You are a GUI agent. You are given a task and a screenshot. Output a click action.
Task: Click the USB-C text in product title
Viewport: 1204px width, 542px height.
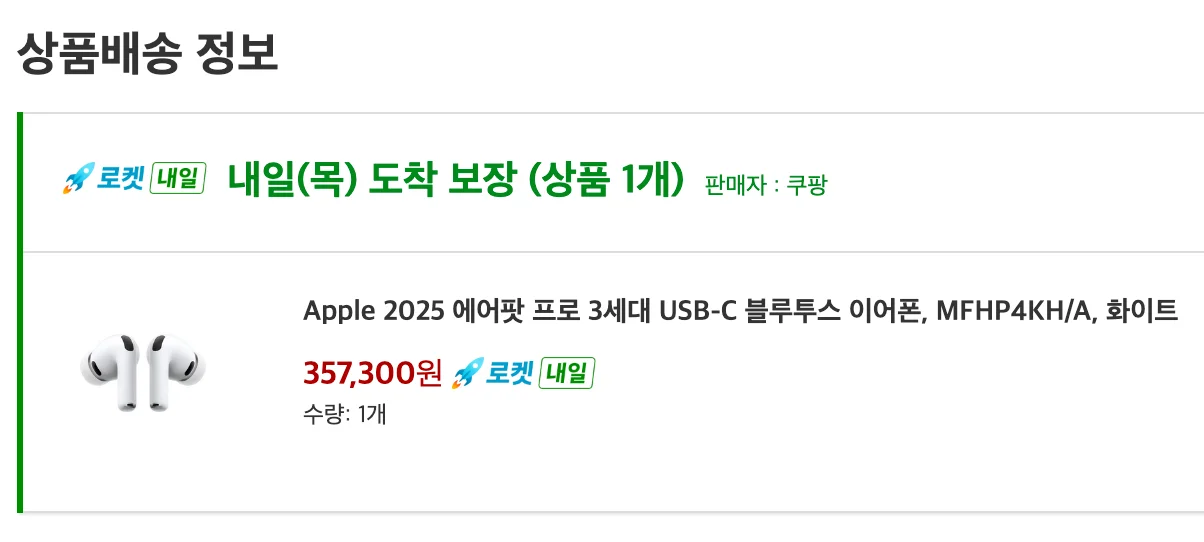pyautogui.click(x=696, y=311)
